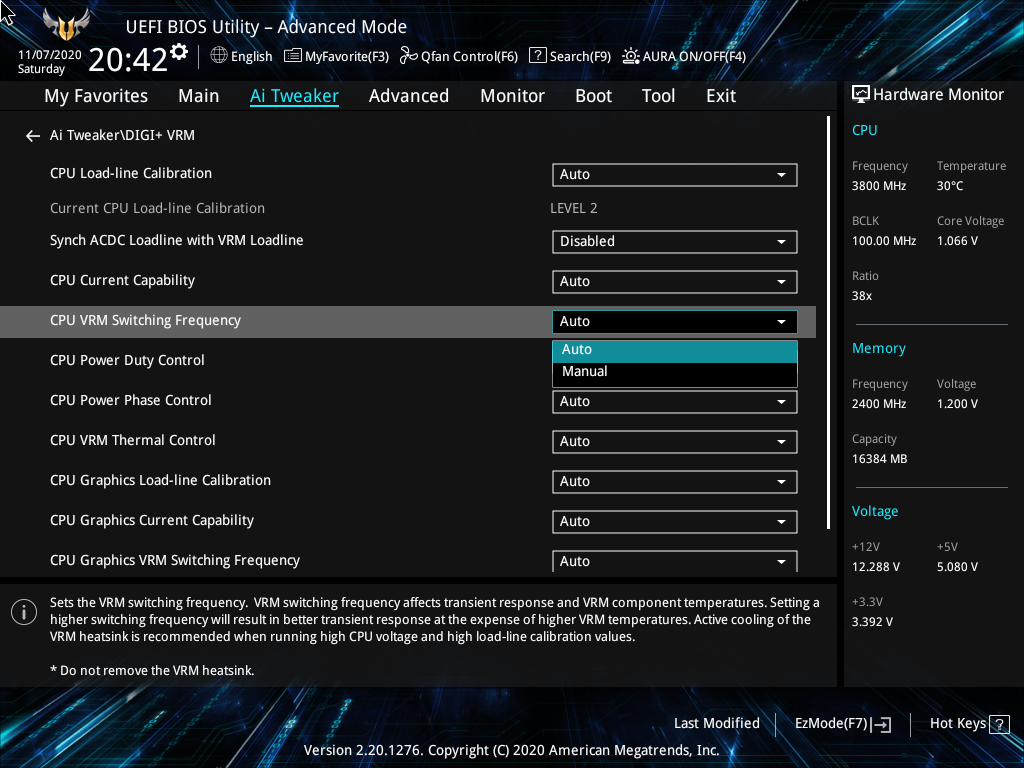Screen dimensions: 1024x768
Task: Click Hot Keys button text
Action: point(957,724)
